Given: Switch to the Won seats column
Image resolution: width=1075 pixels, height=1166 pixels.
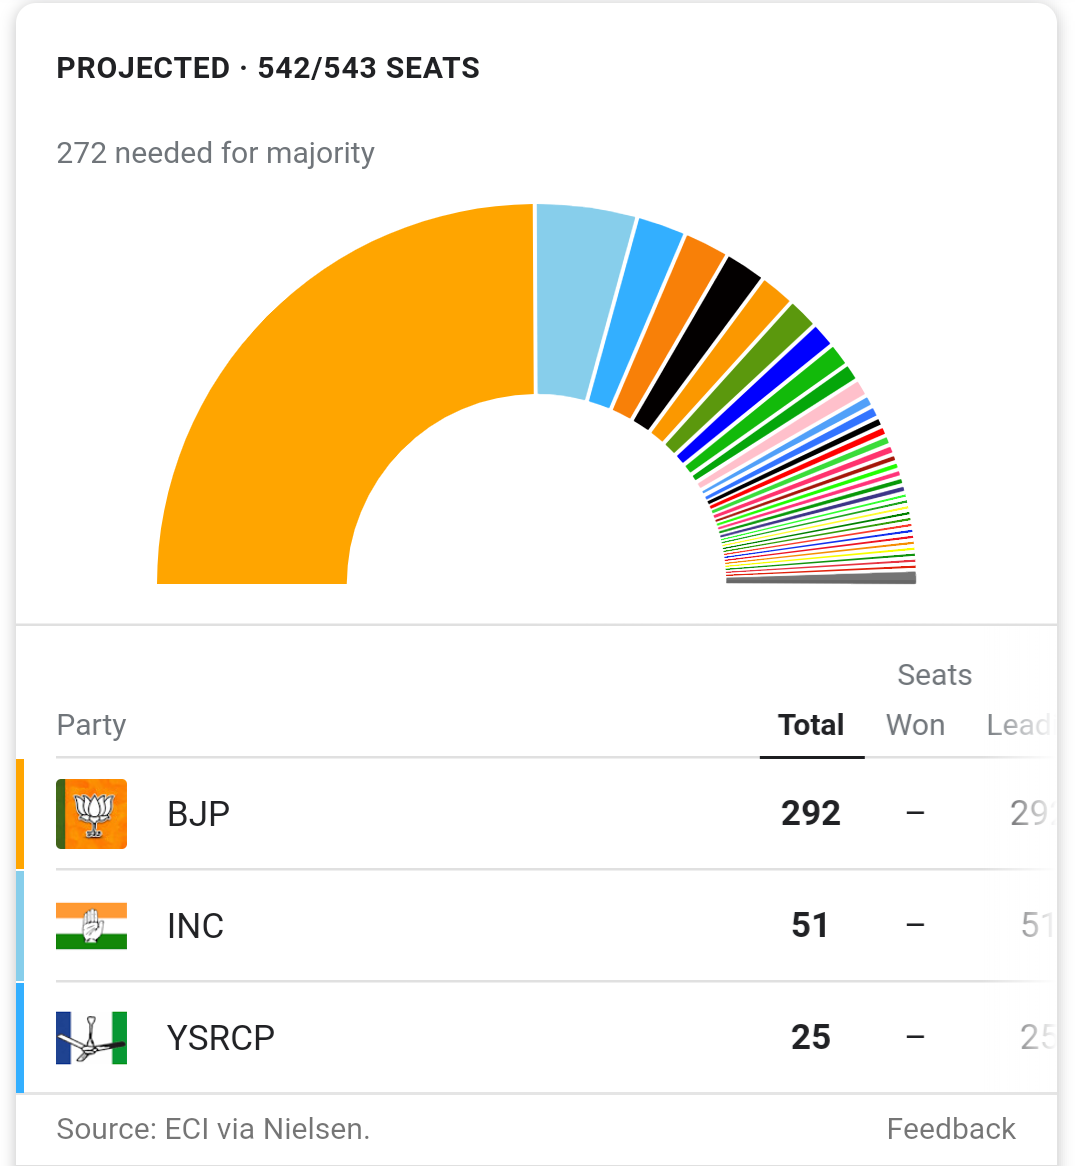Looking at the screenshot, I should tap(915, 725).
